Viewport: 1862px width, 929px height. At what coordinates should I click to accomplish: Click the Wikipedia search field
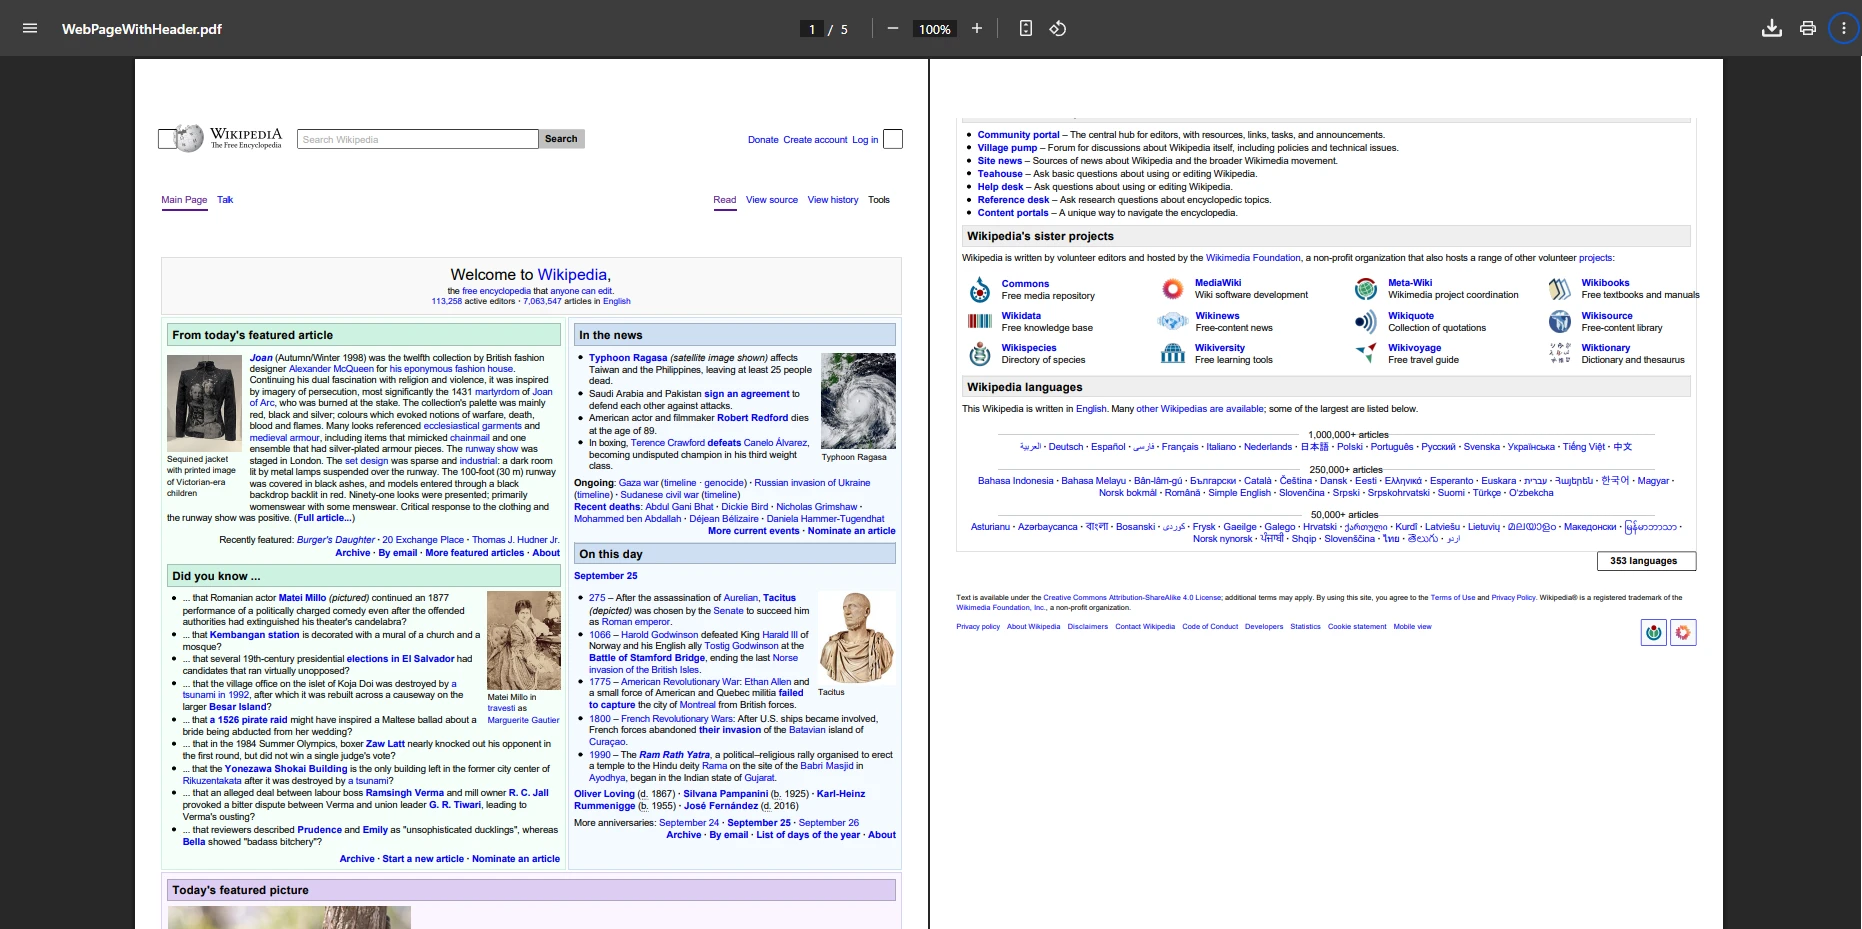coord(417,139)
